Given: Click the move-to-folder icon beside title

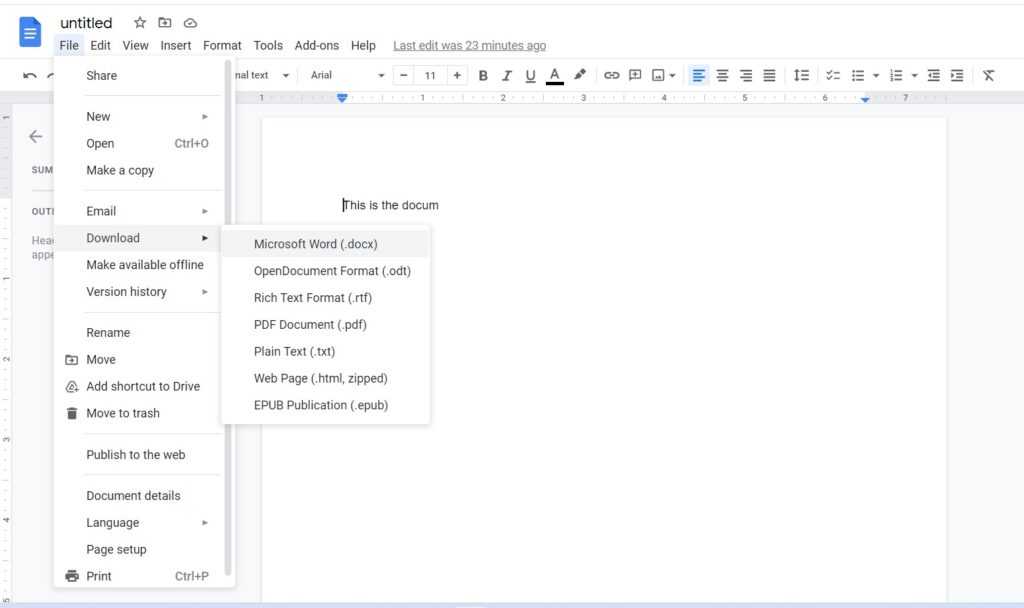Looking at the screenshot, I should (165, 23).
